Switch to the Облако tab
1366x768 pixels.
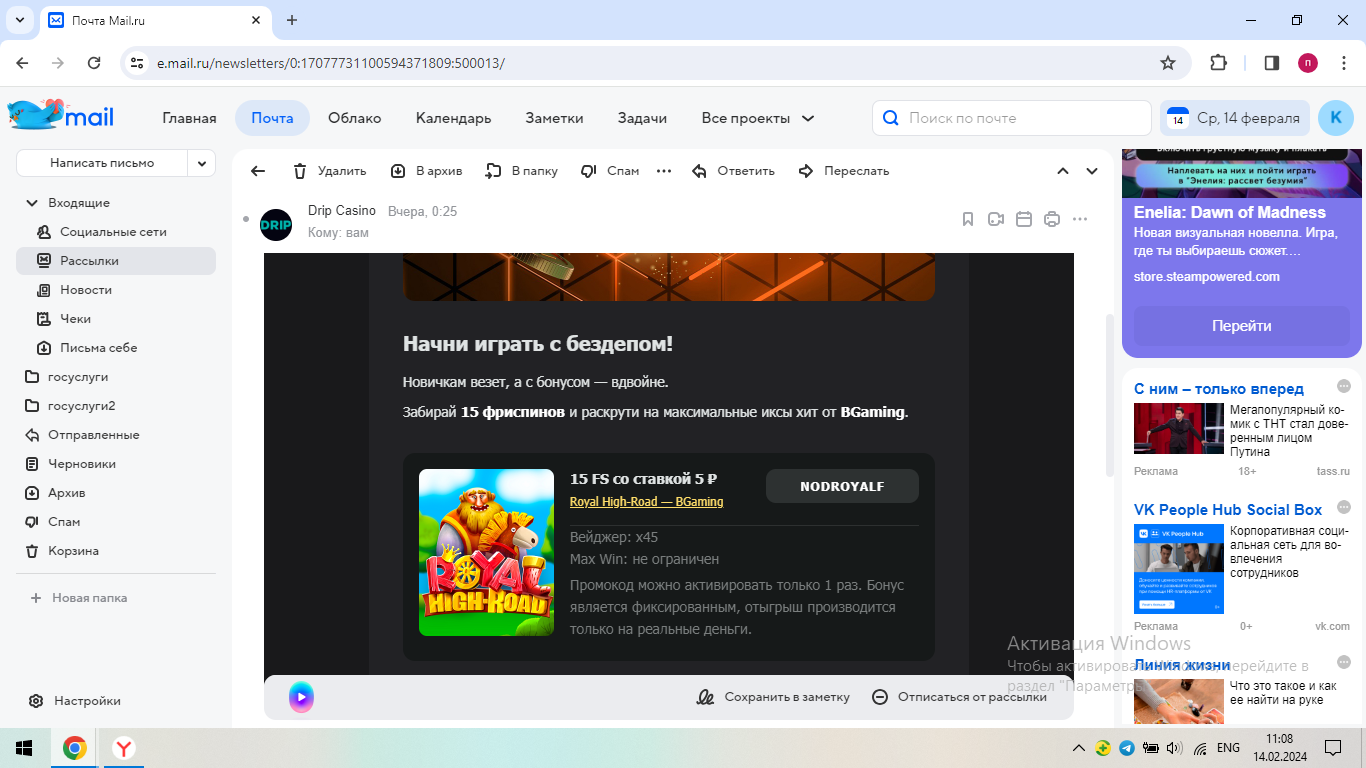click(355, 118)
